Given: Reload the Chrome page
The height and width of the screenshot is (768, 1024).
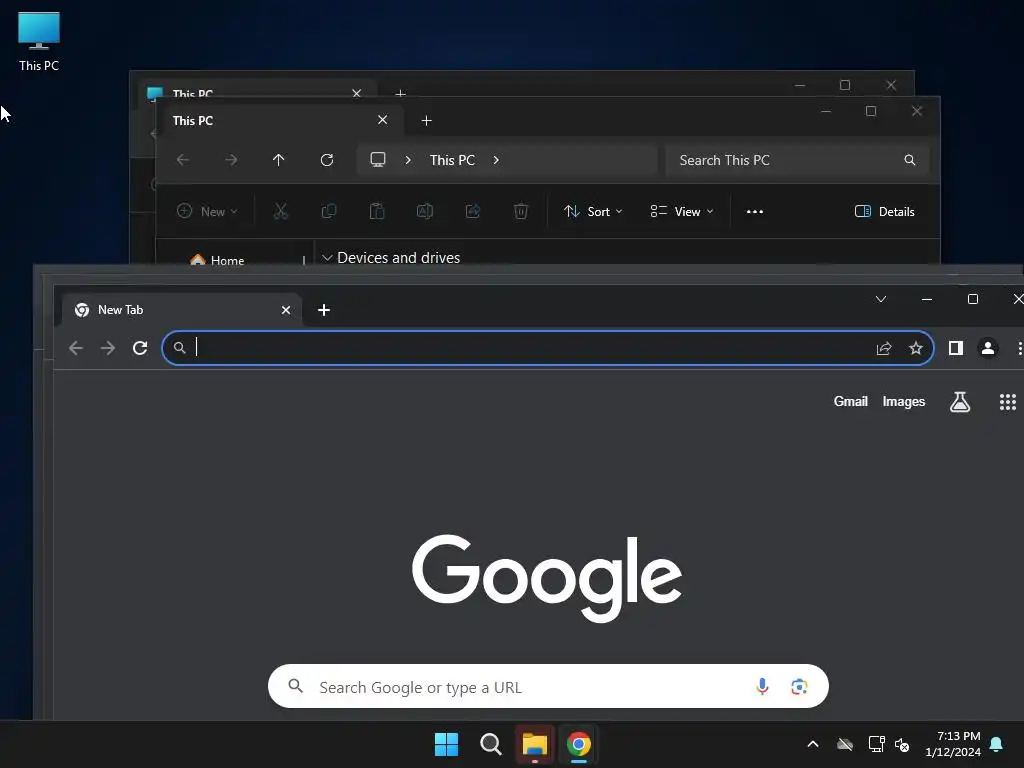Looking at the screenshot, I should (x=140, y=348).
